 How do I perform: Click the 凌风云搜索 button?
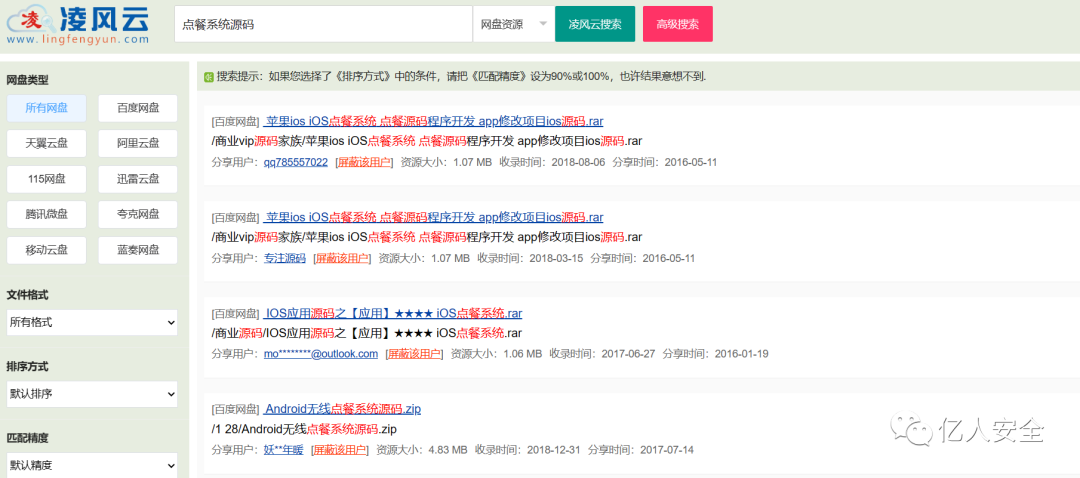click(595, 24)
